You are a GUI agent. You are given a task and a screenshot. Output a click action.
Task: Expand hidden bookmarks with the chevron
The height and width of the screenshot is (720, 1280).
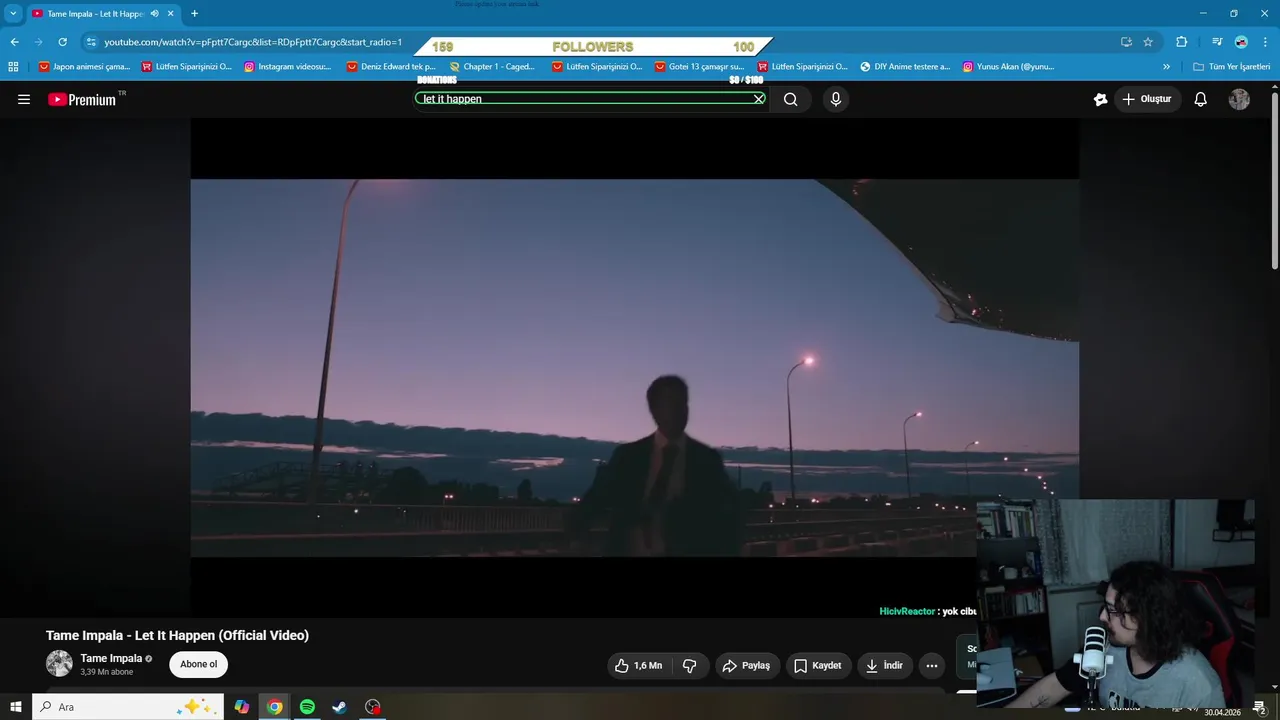(x=1166, y=67)
